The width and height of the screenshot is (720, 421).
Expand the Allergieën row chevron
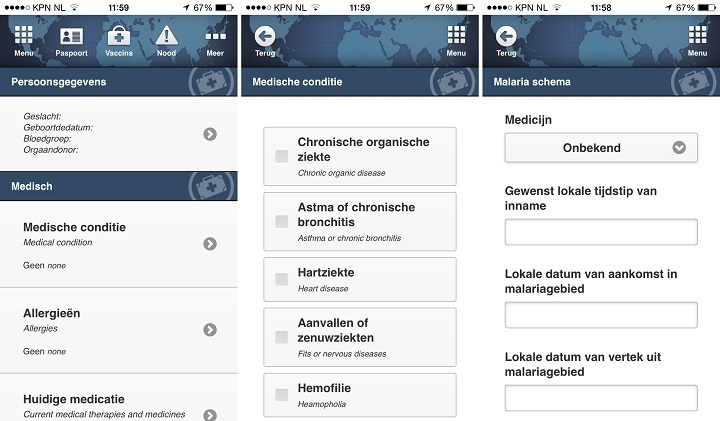coord(210,330)
